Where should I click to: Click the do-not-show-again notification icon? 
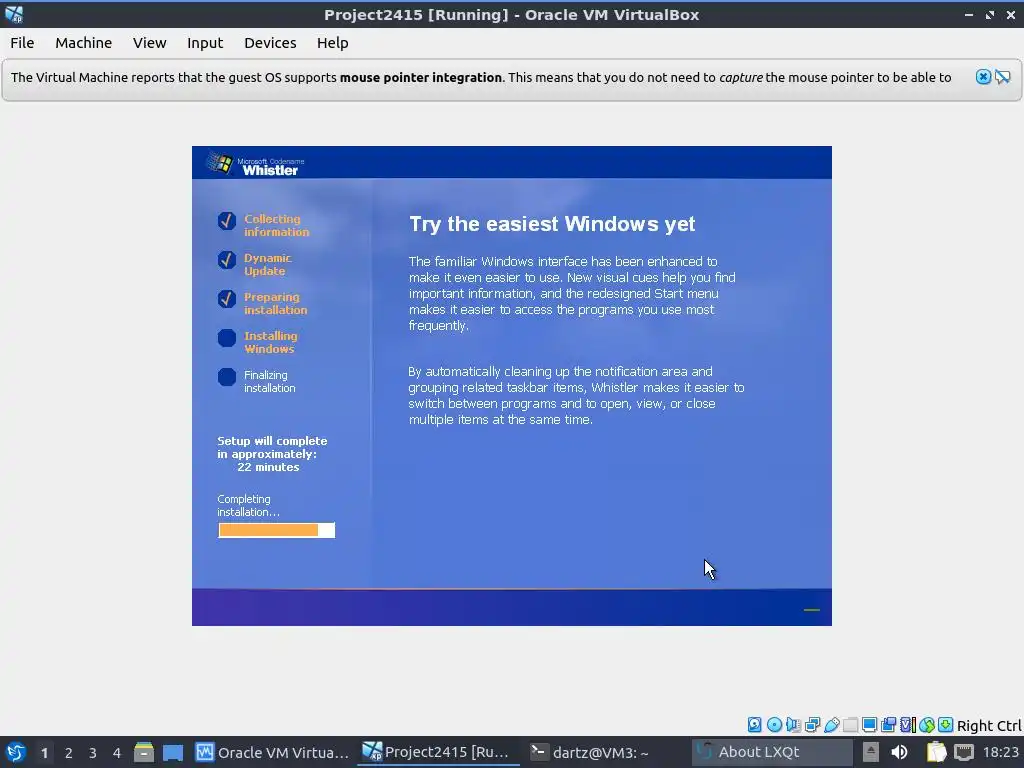coord(1003,77)
